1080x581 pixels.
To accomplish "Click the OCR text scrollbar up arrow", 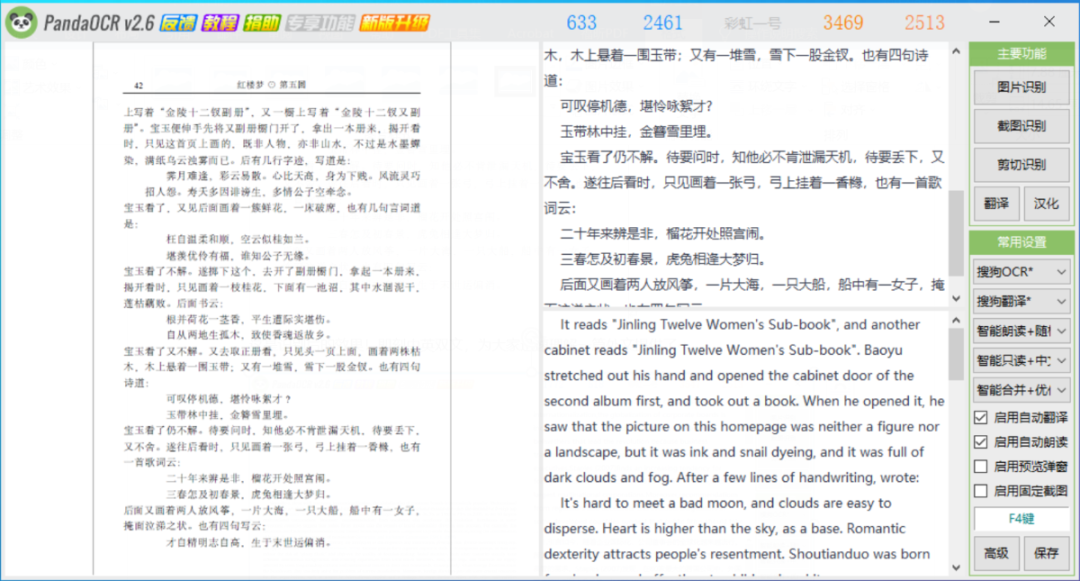I will pos(956,52).
